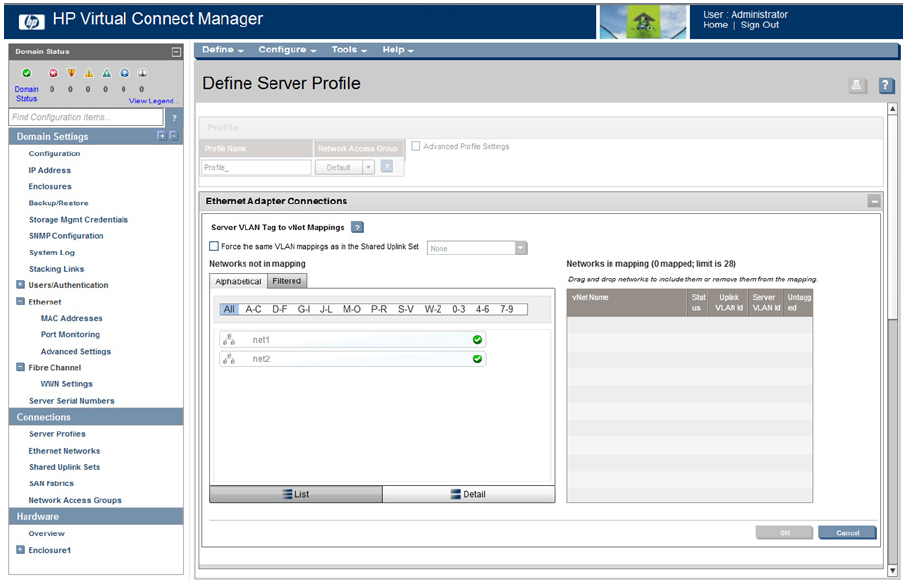The image size is (906, 584).
Task: Click the Cancel button
Action: click(x=846, y=533)
